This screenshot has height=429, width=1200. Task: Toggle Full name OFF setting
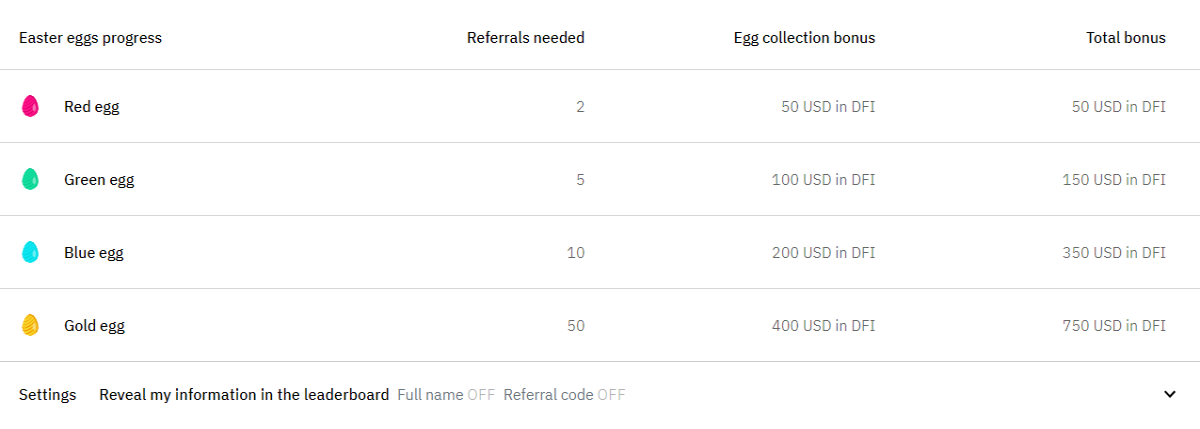coord(446,394)
